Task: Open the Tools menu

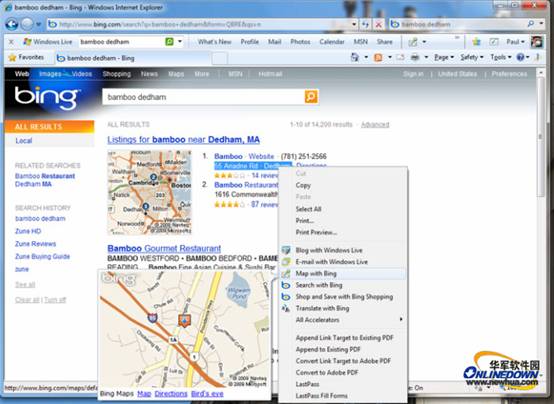Action: (x=501, y=57)
